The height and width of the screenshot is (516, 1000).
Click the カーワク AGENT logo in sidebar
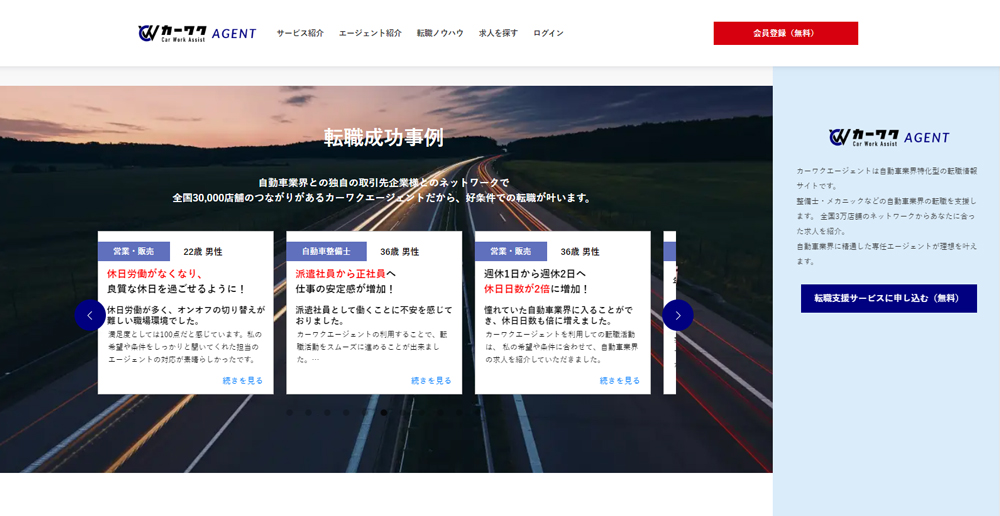pyautogui.click(x=888, y=137)
